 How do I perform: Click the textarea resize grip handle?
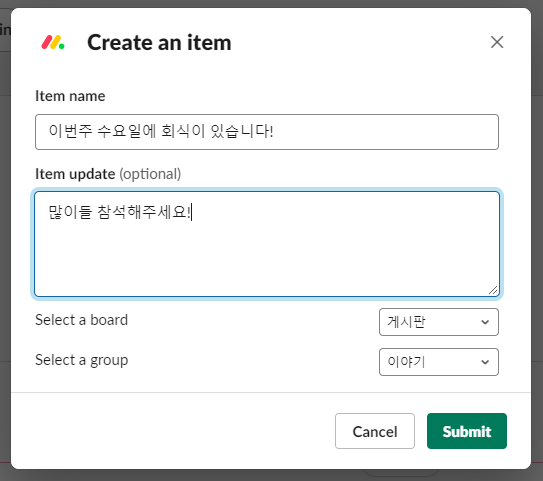coord(493,290)
